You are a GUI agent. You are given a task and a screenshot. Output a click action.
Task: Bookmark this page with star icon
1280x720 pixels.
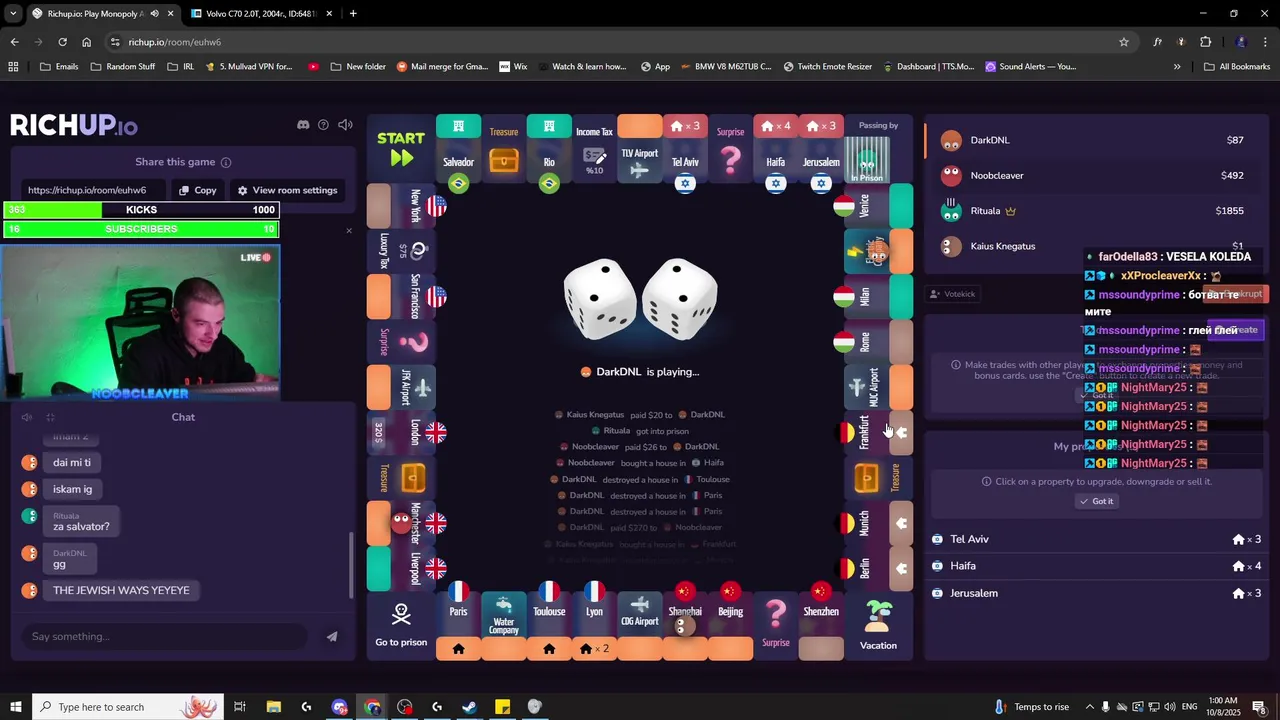click(x=1124, y=42)
